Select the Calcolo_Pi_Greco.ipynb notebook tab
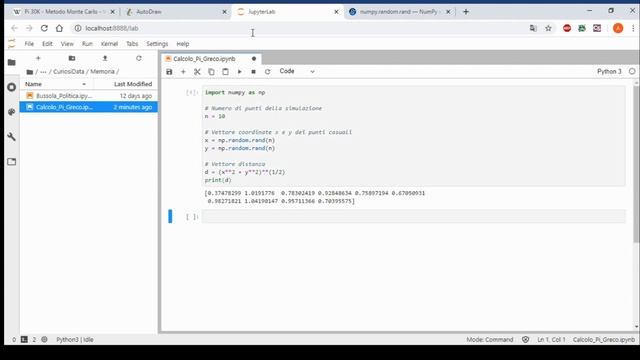Image resolution: width=640 pixels, height=360 pixels. (x=204, y=59)
